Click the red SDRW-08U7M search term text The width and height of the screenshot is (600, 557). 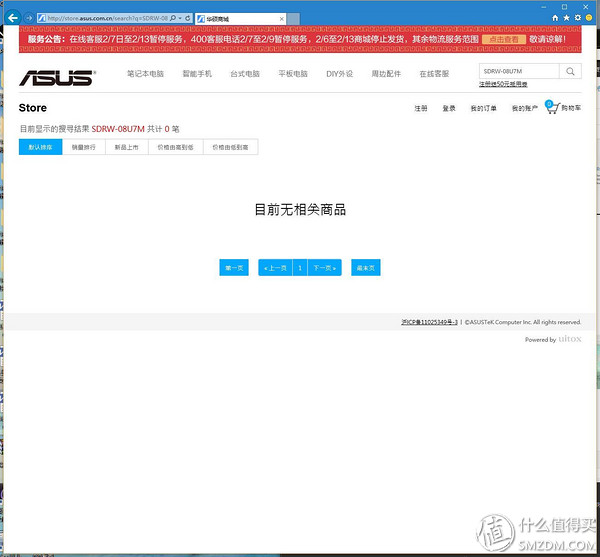118,129
